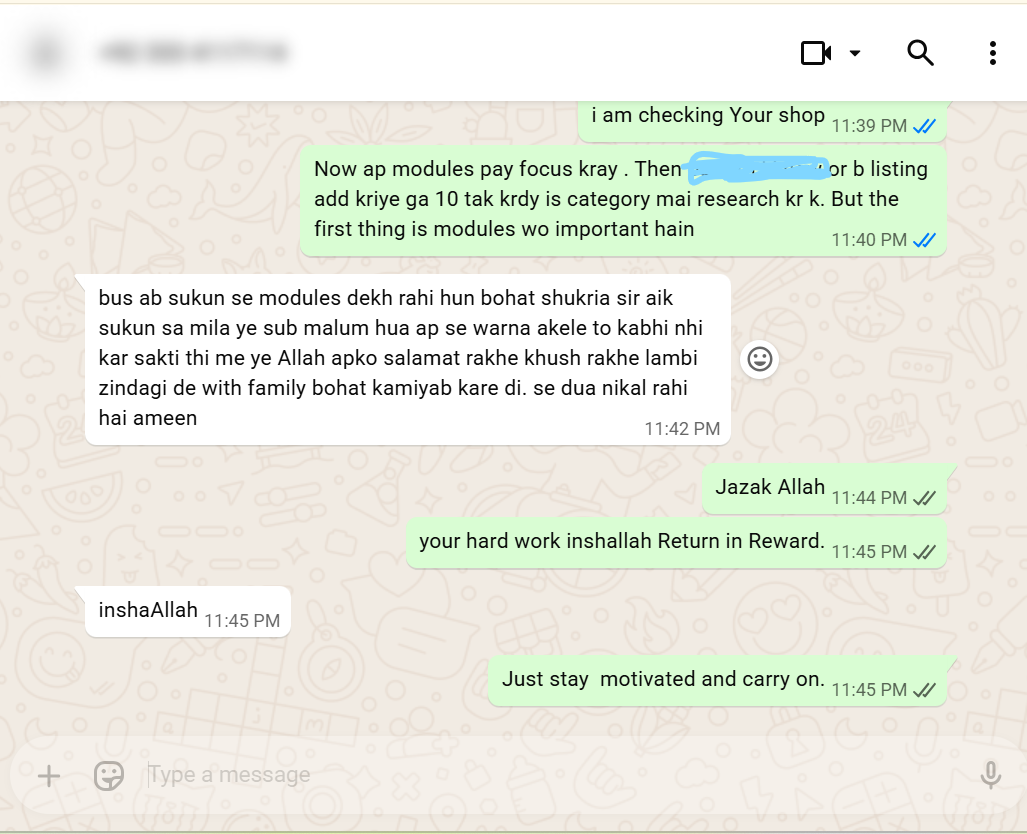Select 'Just stay motivated and carry on' message
The image size is (1027, 834).
718,681
